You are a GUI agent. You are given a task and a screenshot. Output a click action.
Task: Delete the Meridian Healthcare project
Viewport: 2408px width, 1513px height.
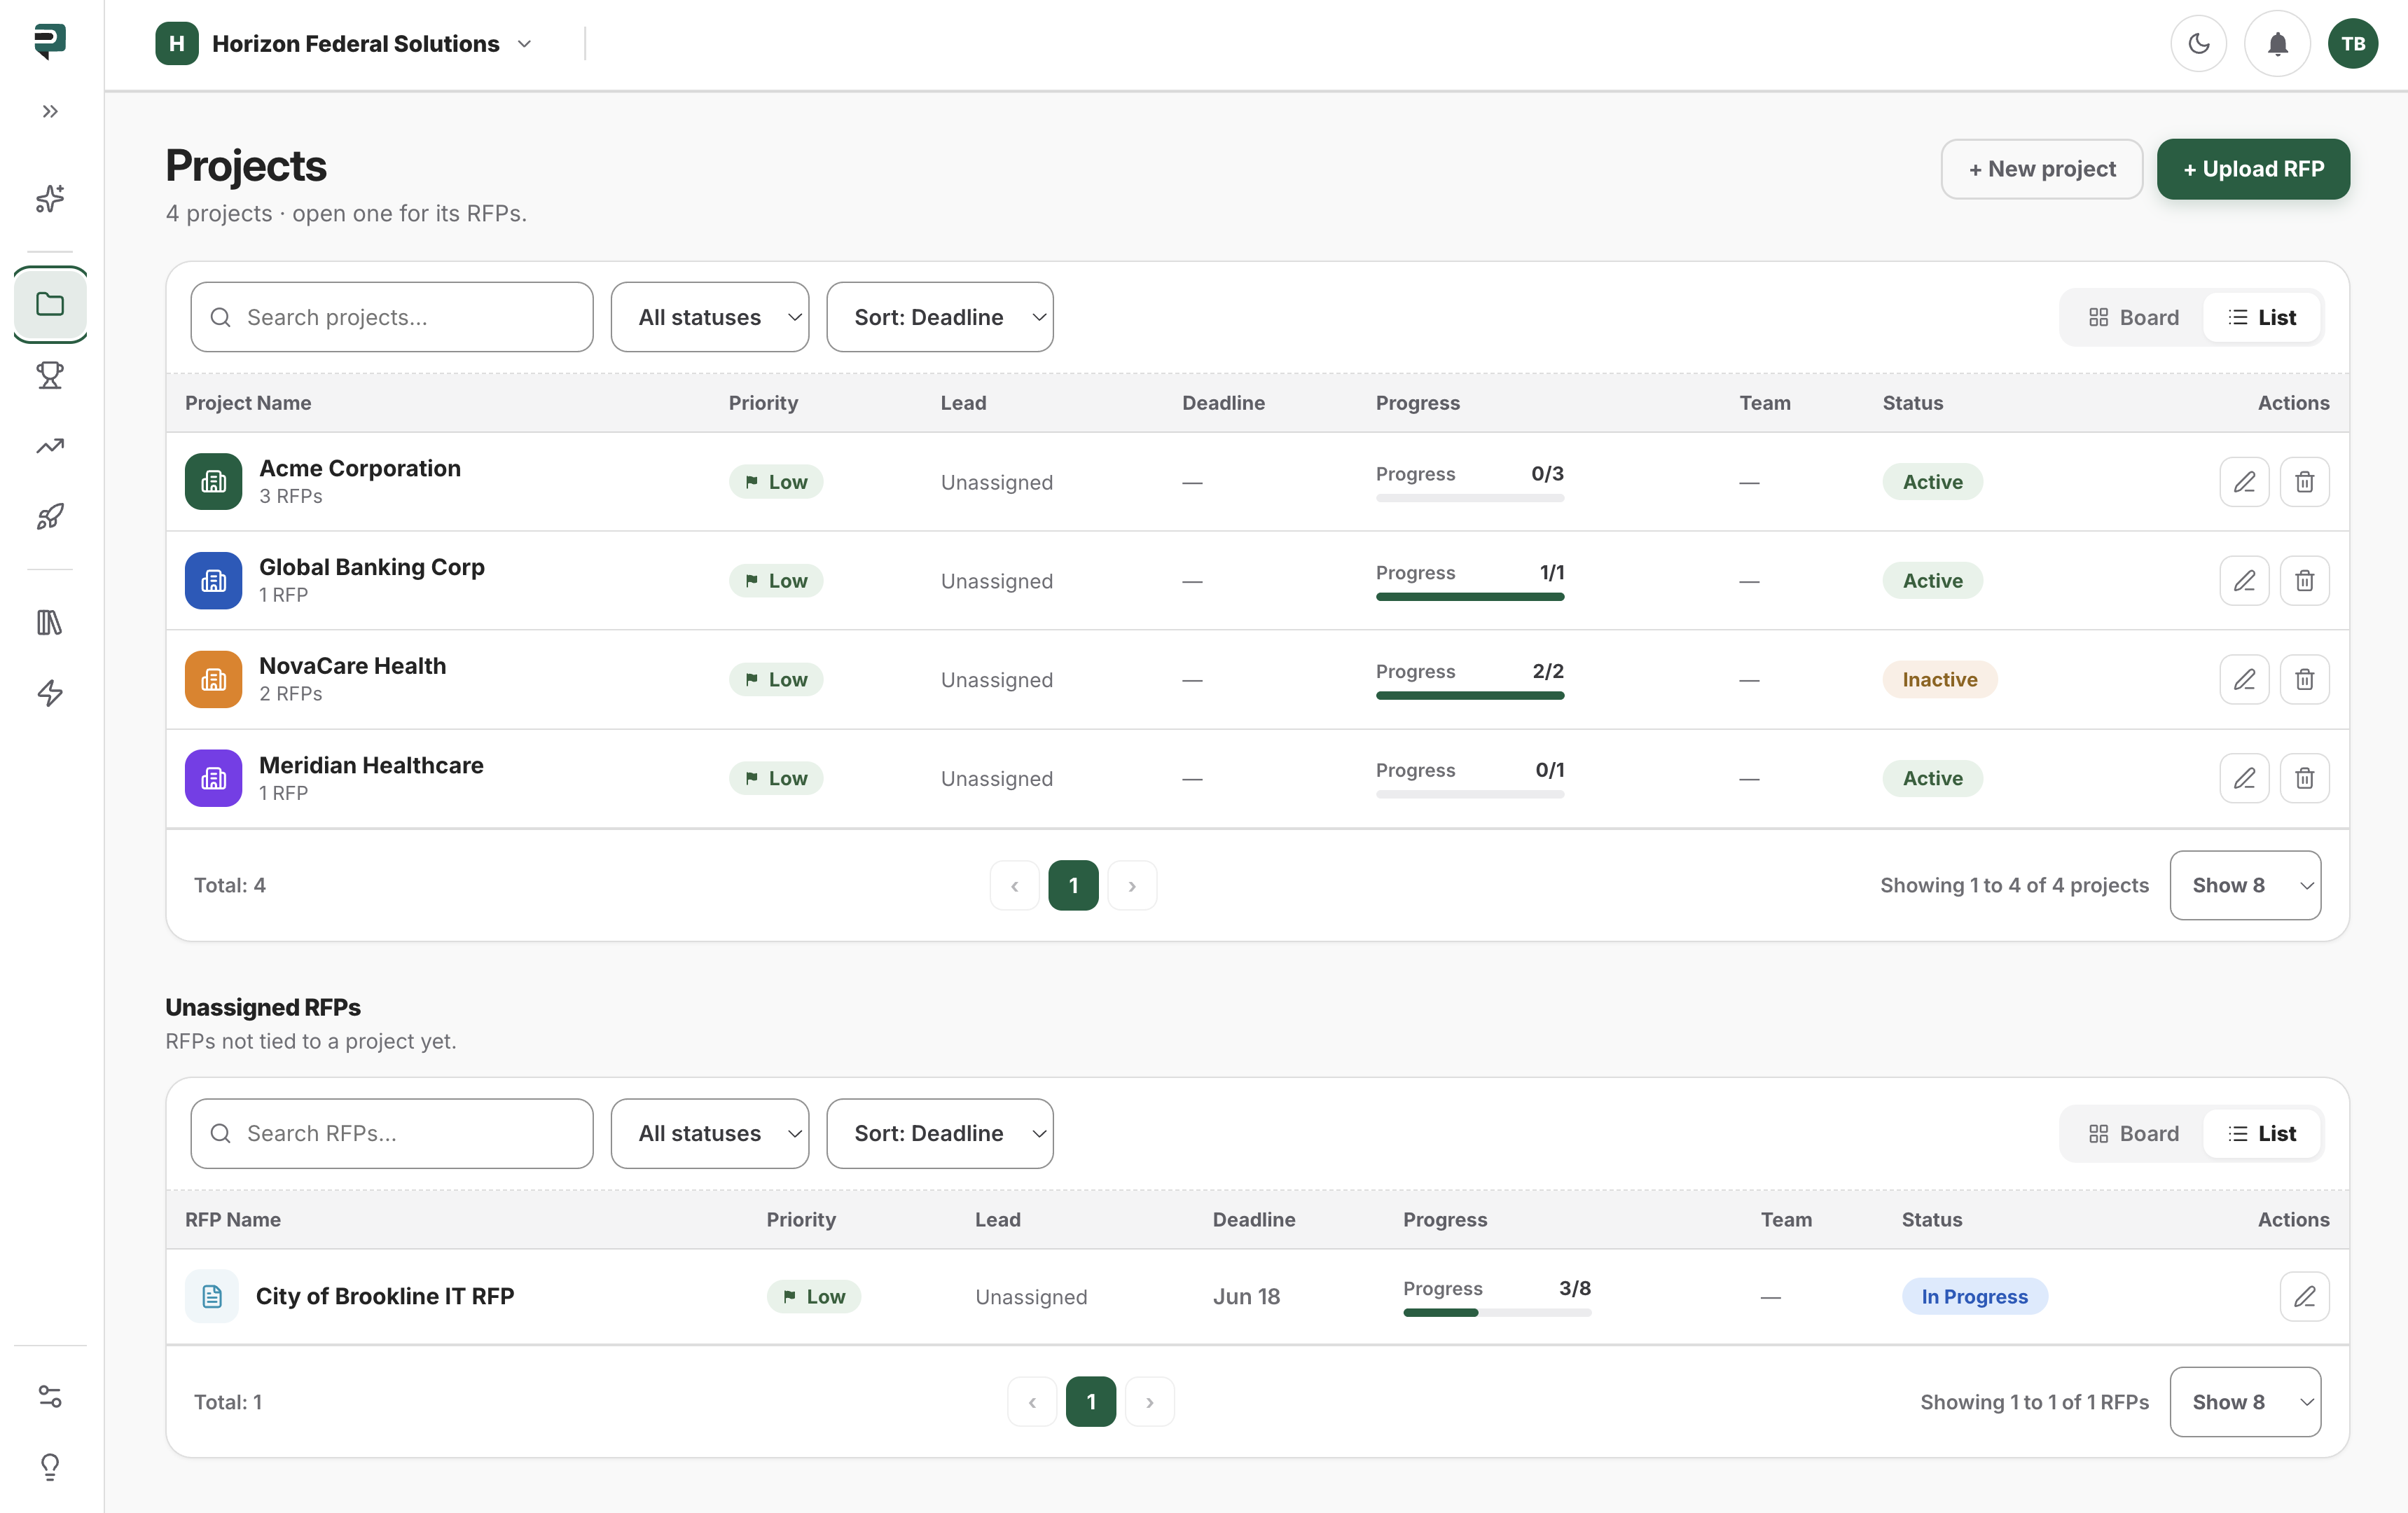2304,778
